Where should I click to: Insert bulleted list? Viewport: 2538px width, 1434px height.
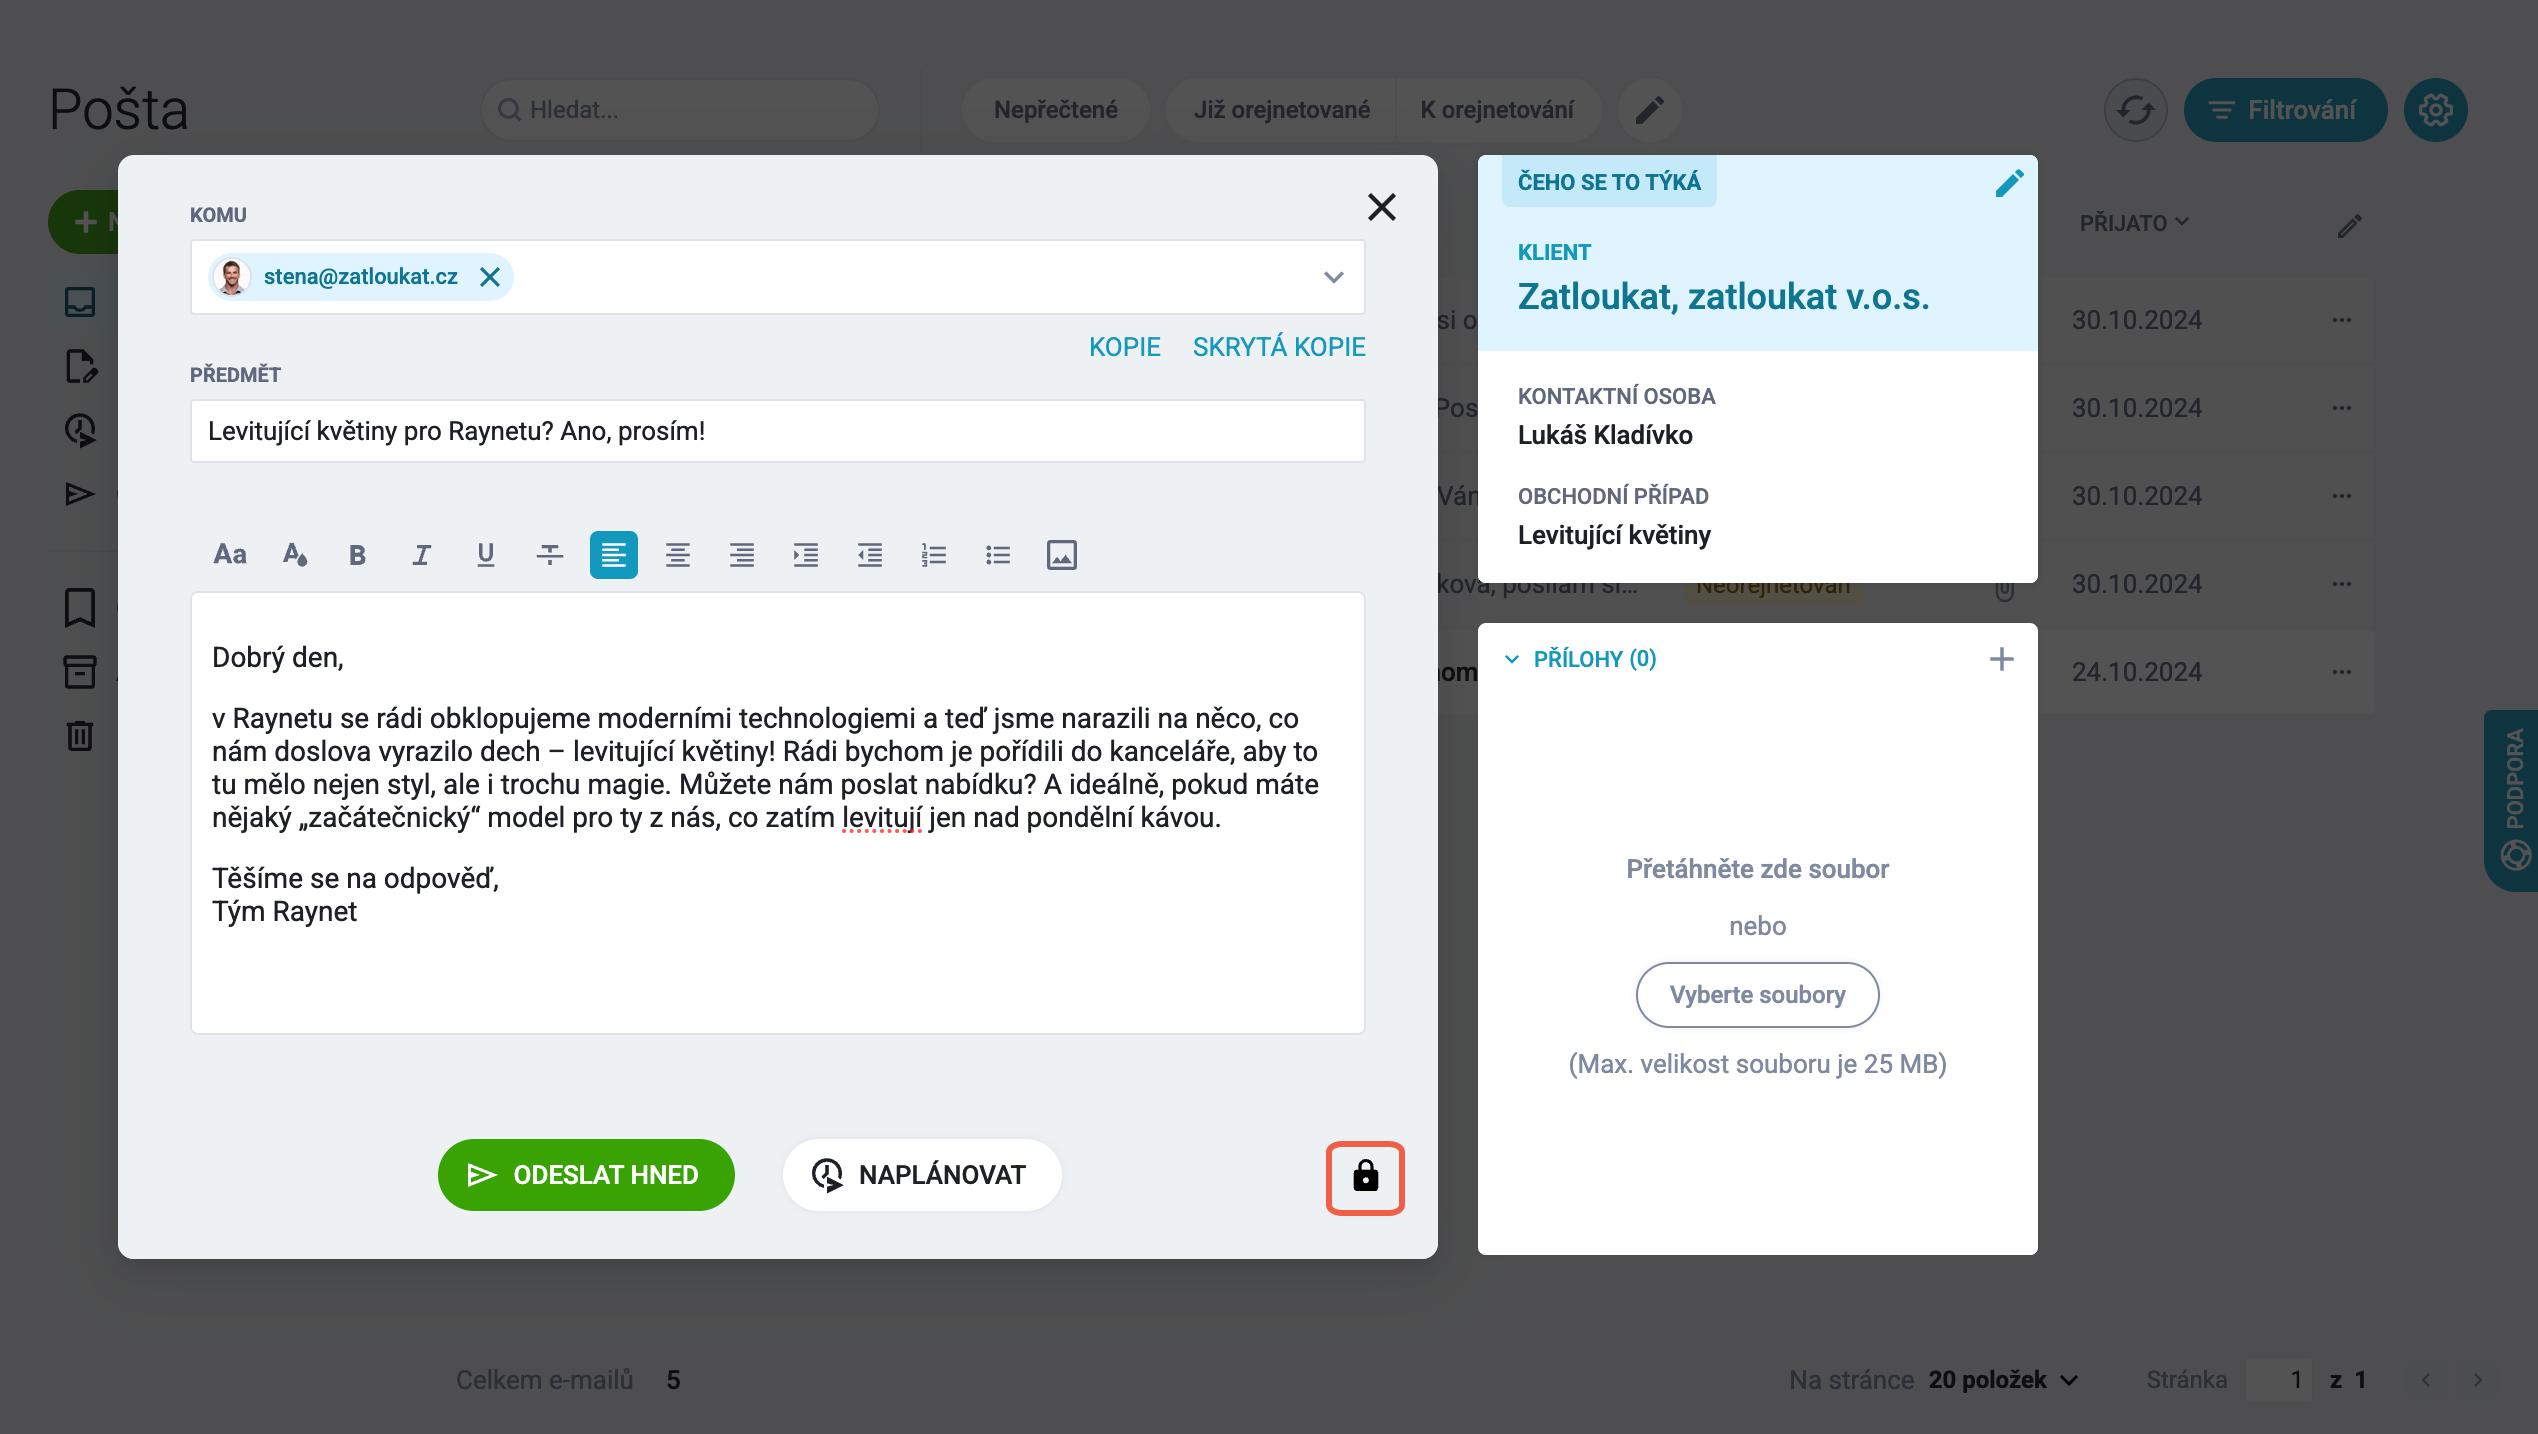[998, 554]
